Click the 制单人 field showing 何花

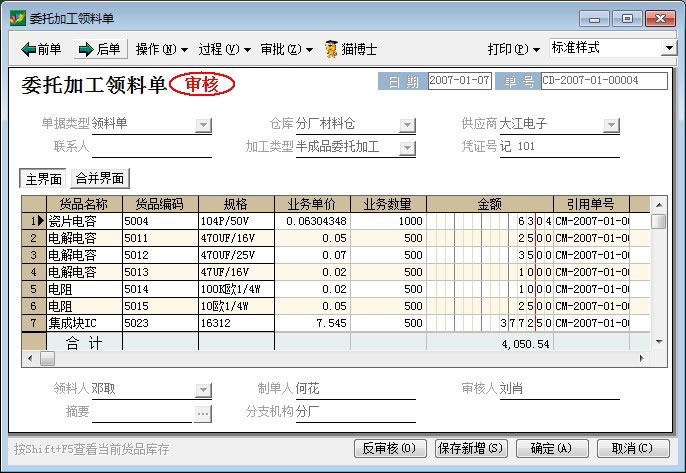pos(356,389)
